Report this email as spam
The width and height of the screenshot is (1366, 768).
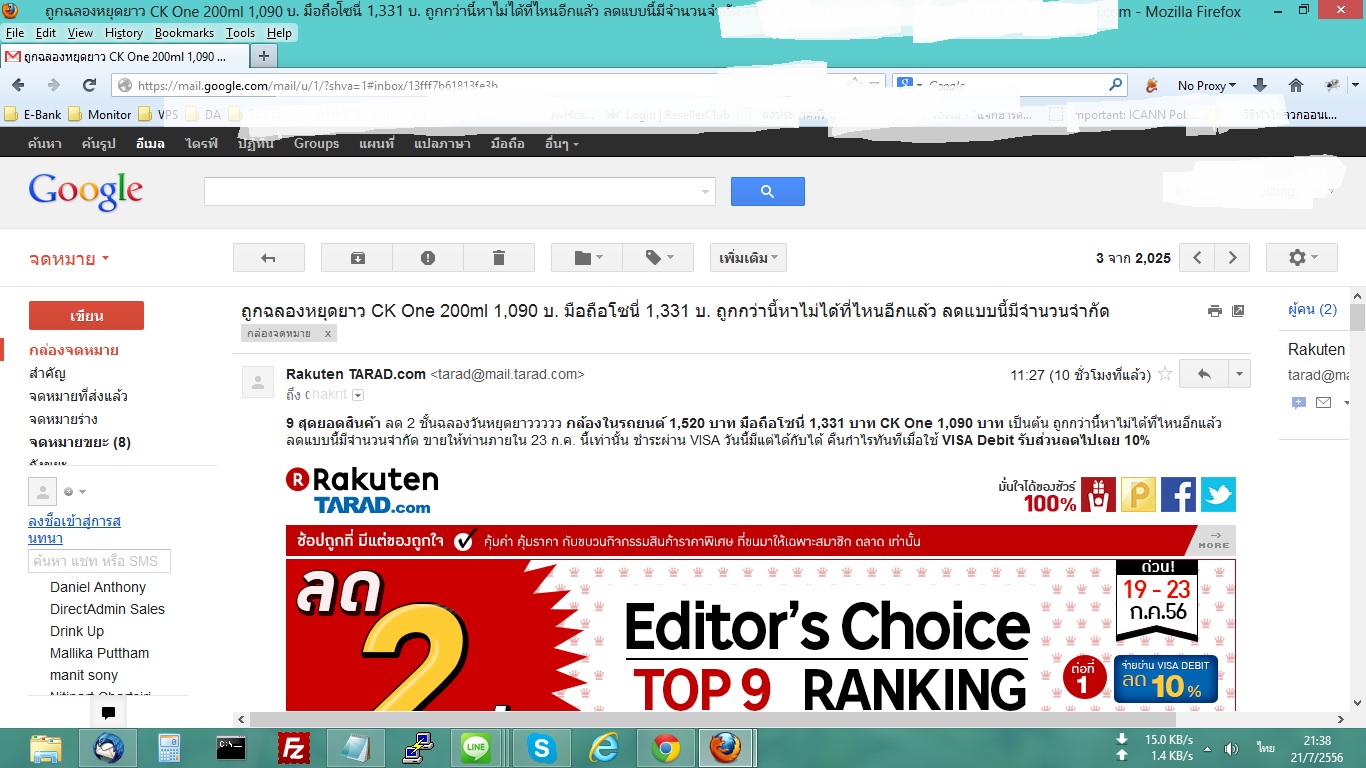coord(428,258)
